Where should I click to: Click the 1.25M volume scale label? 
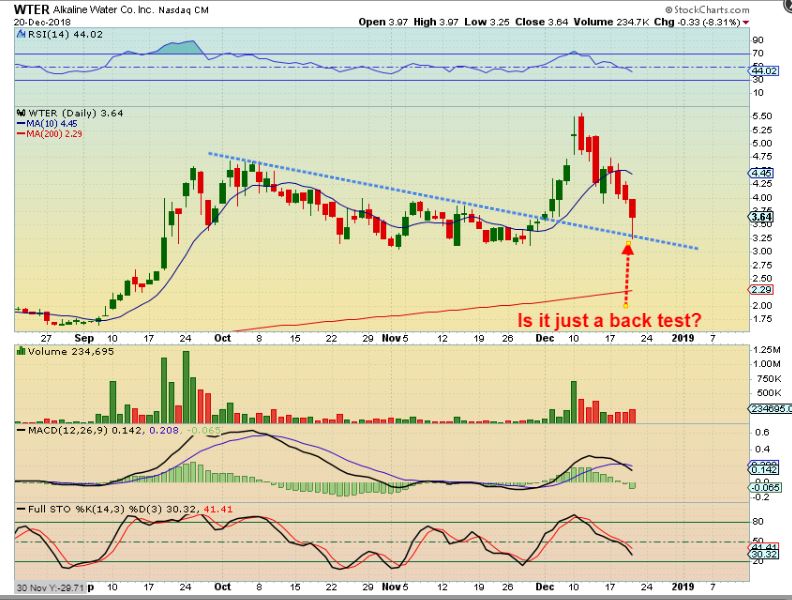[767, 350]
